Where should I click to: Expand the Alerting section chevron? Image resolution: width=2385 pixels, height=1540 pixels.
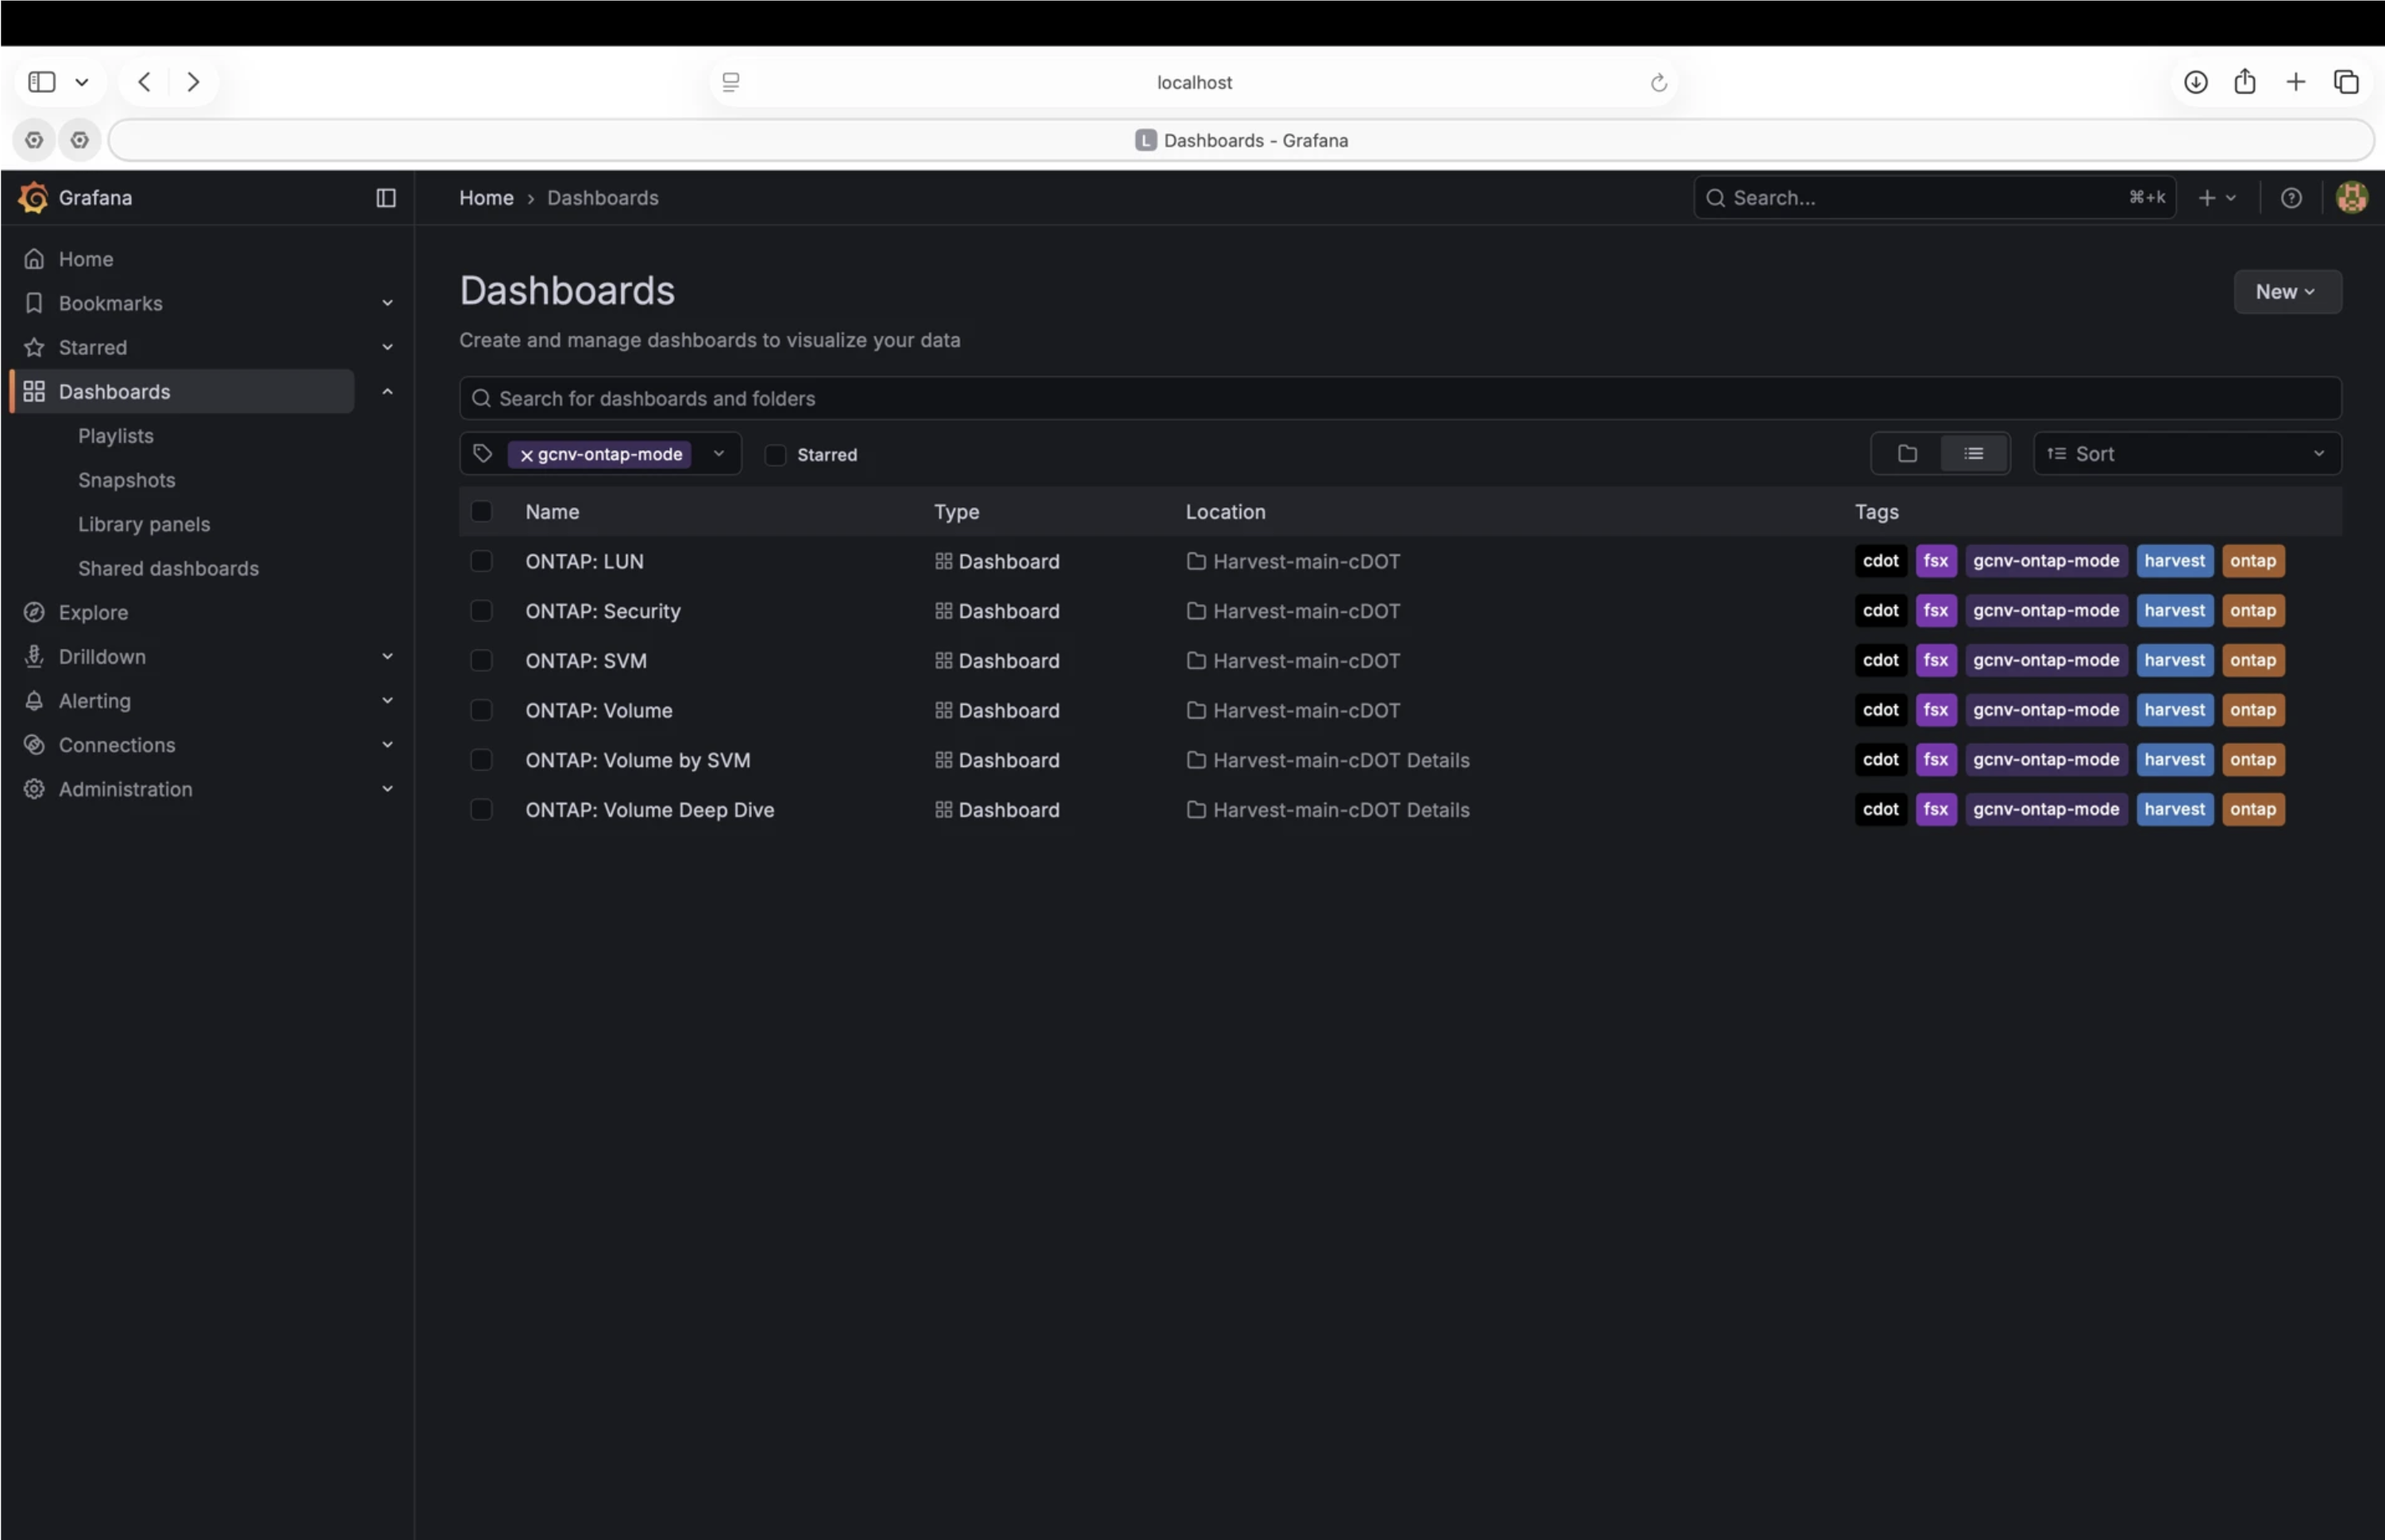pyautogui.click(x=387, y=700)
